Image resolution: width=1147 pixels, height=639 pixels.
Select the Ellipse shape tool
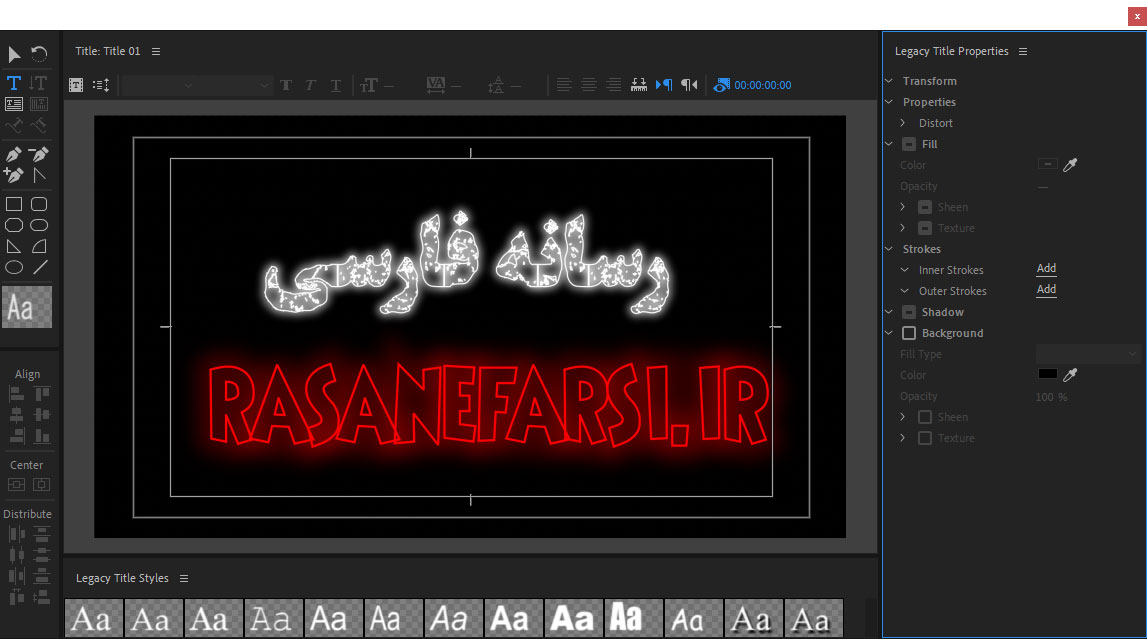(x=14, y=268)
